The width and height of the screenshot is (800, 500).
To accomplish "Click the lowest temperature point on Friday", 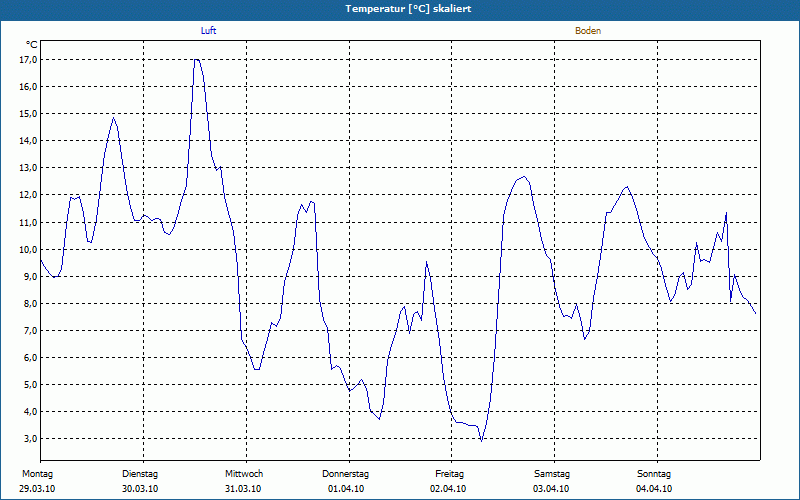I will point(481,441).
